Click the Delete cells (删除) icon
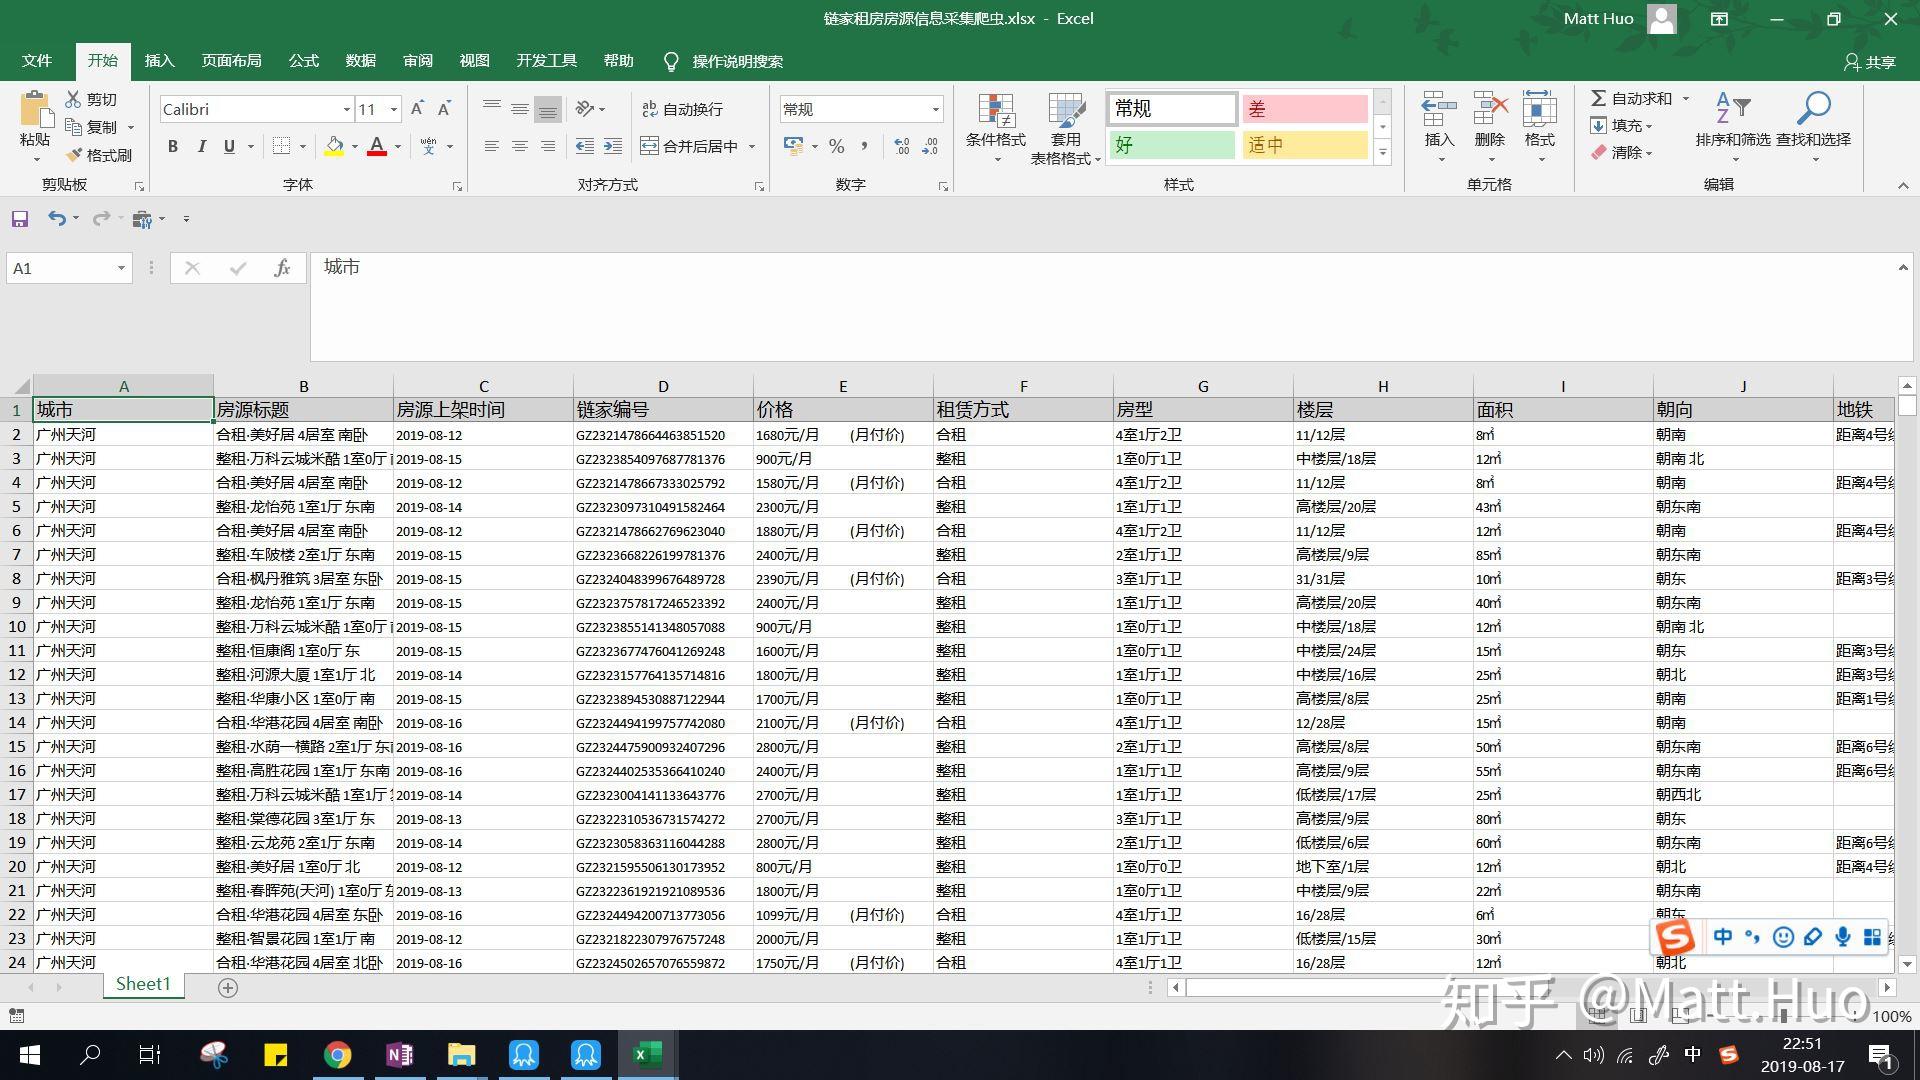This screenshot has height=1080, width=1920. click(x=1490, y=110)
